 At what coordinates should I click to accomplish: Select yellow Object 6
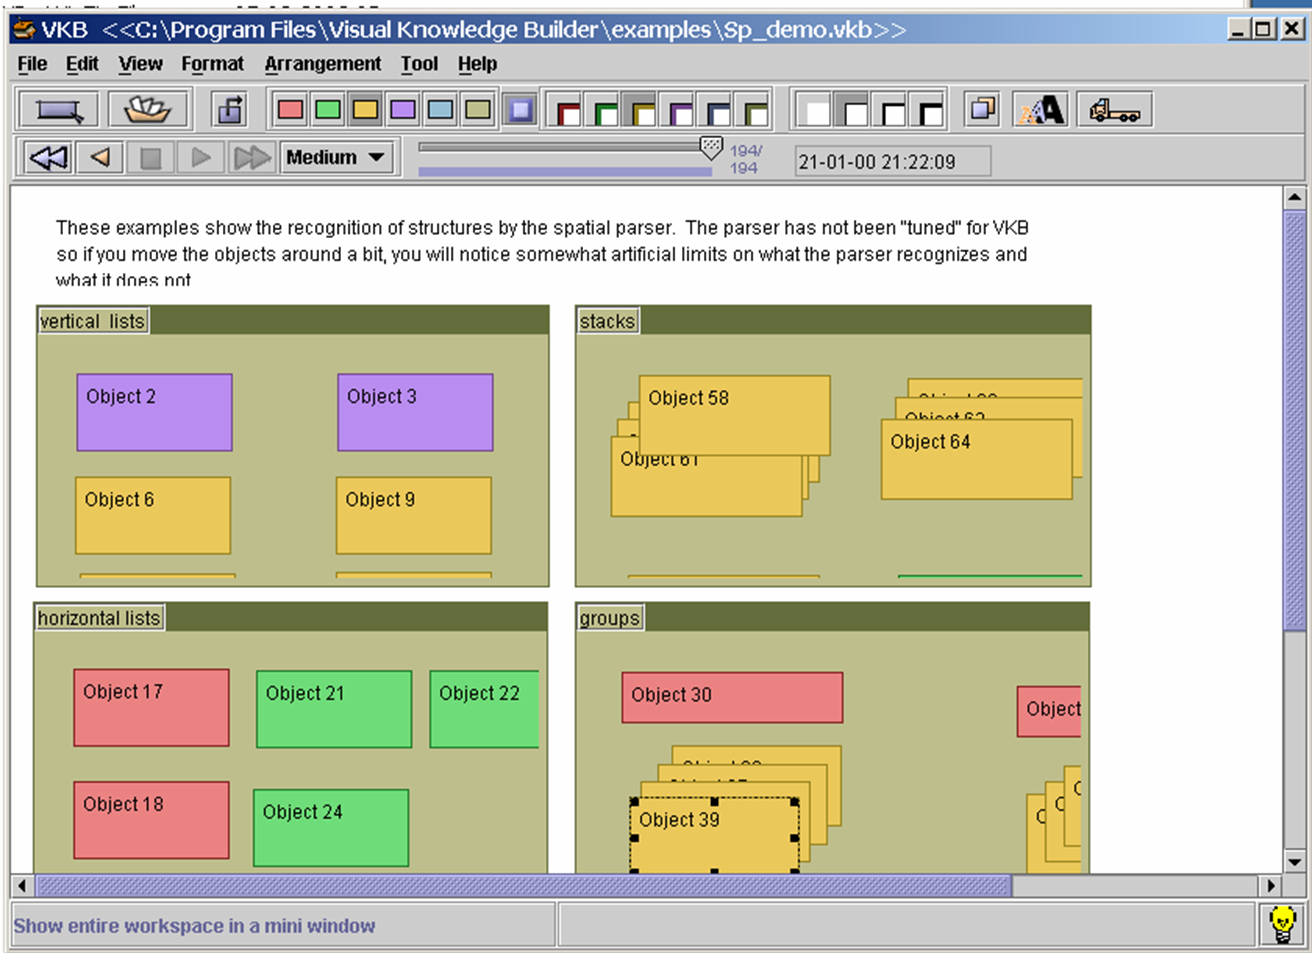(x=153, y=515)
